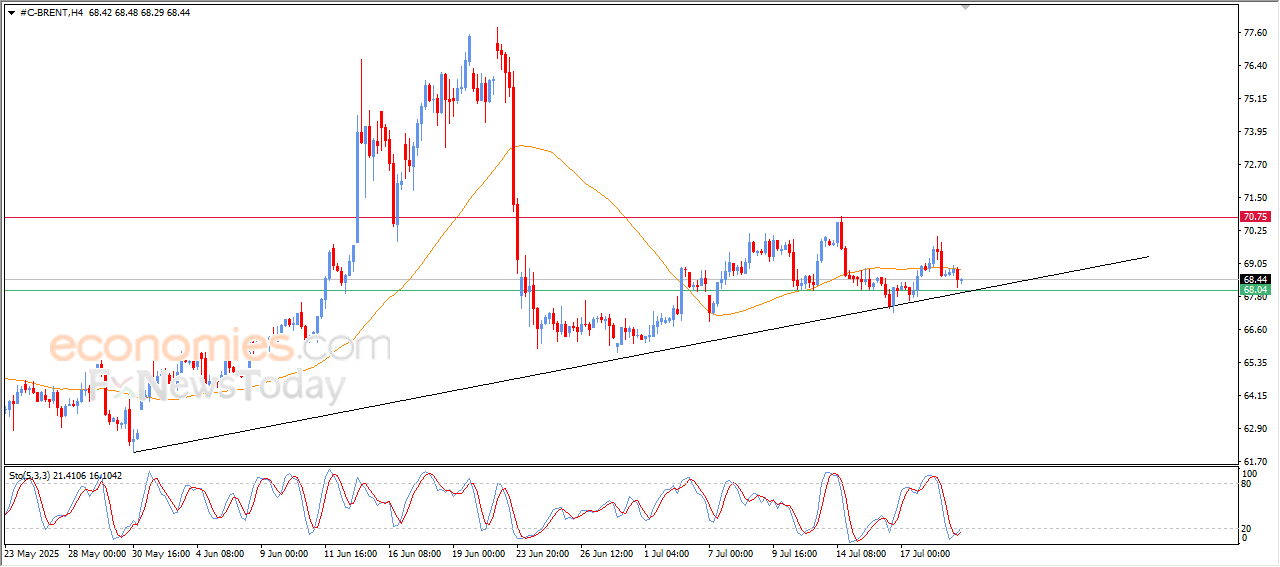Click price scale value 64.15
The height and width of the screenshot is (567, 1280).
click(x=1254, y=396)
